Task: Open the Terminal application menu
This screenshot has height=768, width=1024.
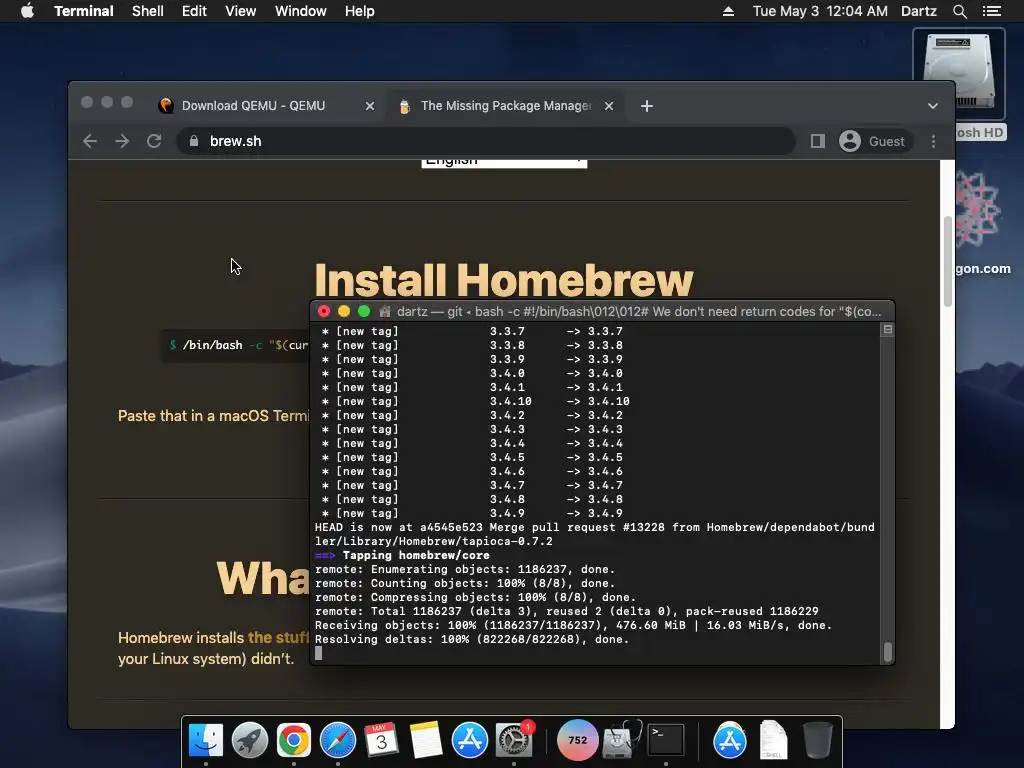Action: (x=84, y=11)
